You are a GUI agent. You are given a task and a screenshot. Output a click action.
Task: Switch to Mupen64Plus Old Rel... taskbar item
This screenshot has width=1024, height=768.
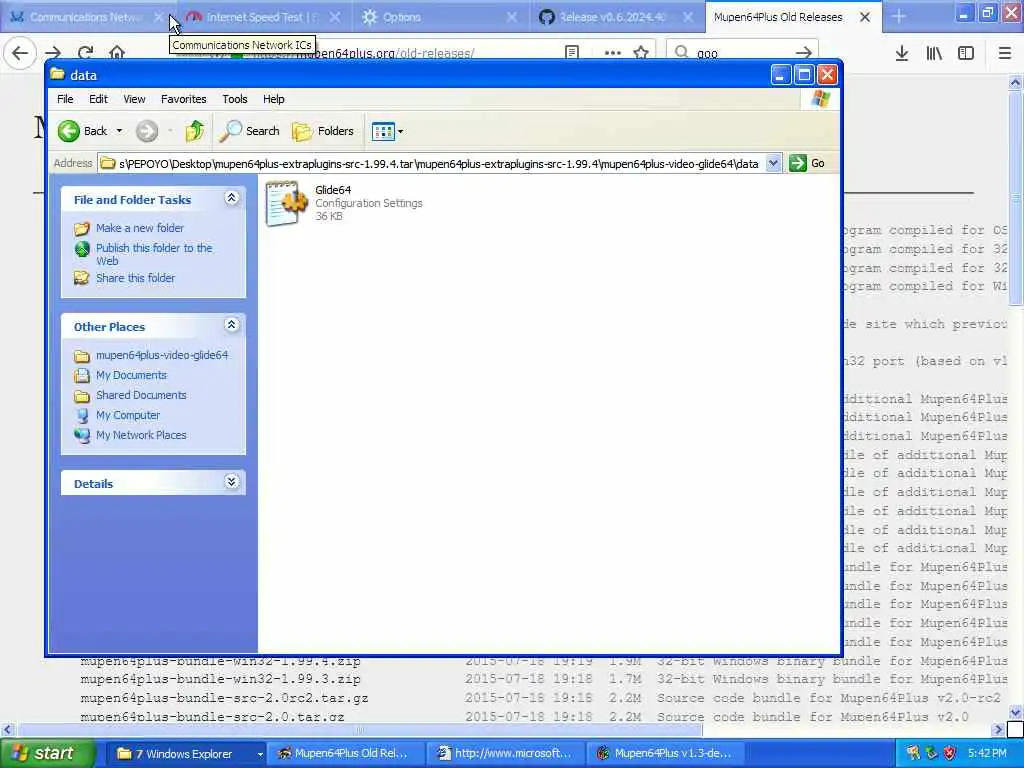click(x=345, y=754)
